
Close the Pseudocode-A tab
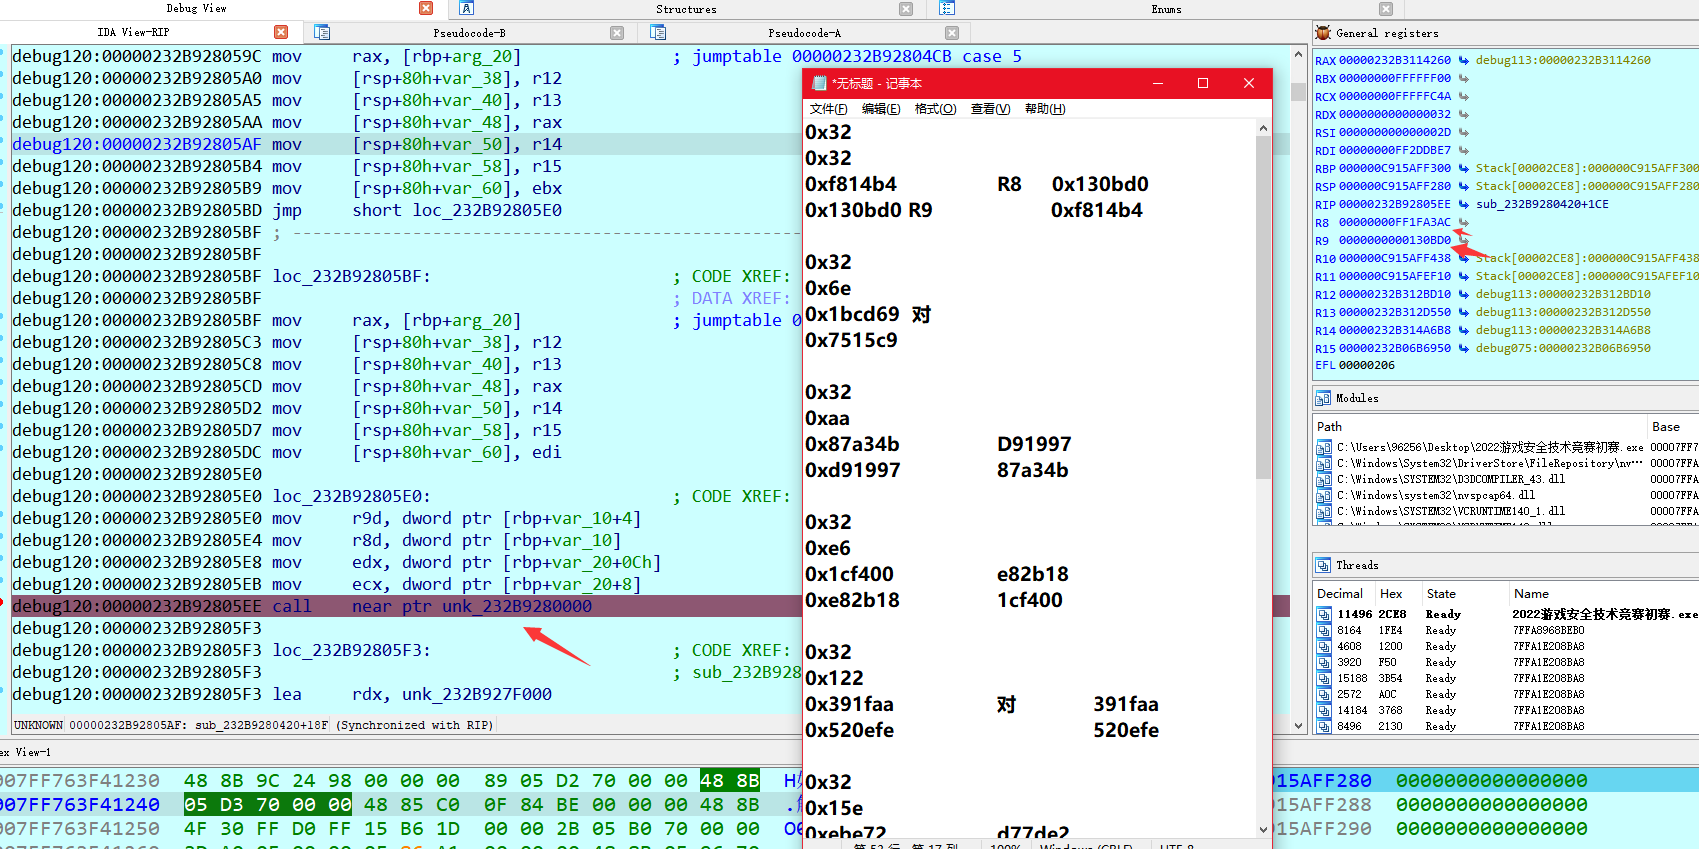pos(952,33)
